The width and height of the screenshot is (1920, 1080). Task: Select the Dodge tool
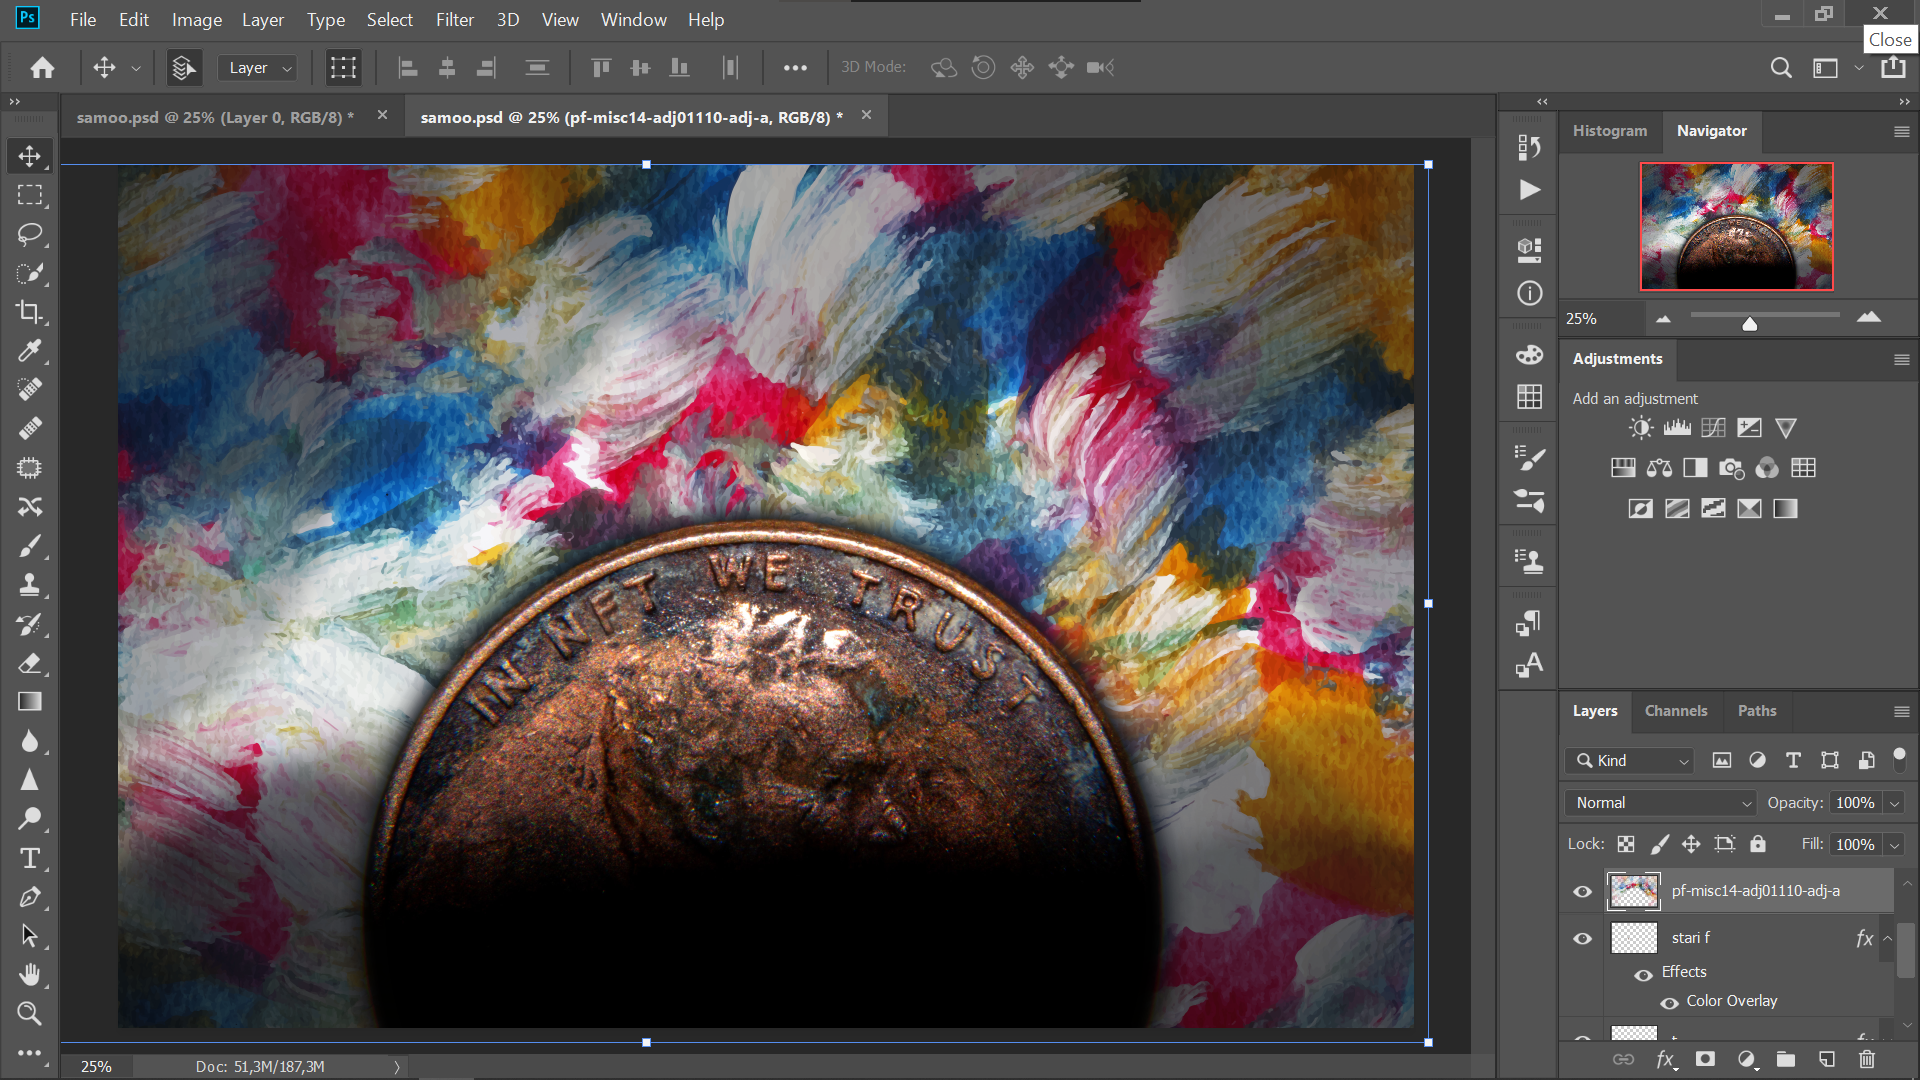point(29,819)
